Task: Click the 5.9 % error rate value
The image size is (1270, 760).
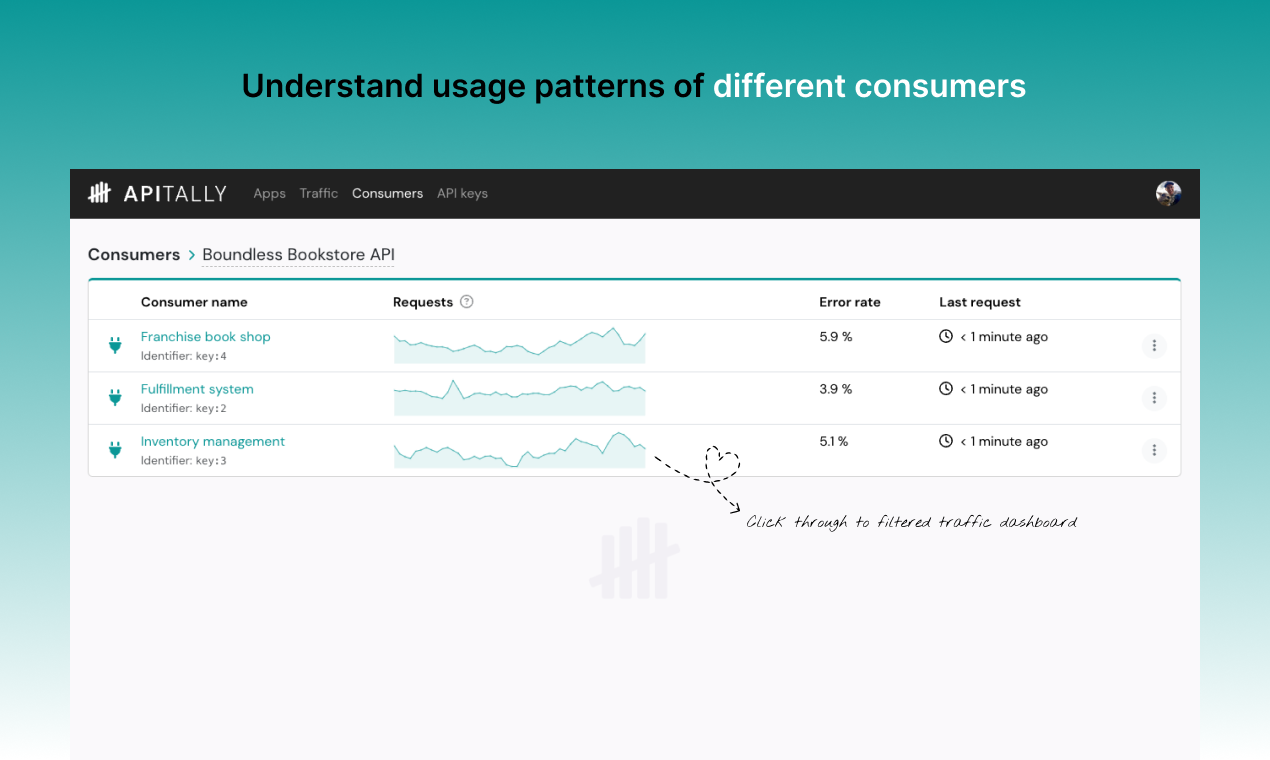Action: [836, 337]
